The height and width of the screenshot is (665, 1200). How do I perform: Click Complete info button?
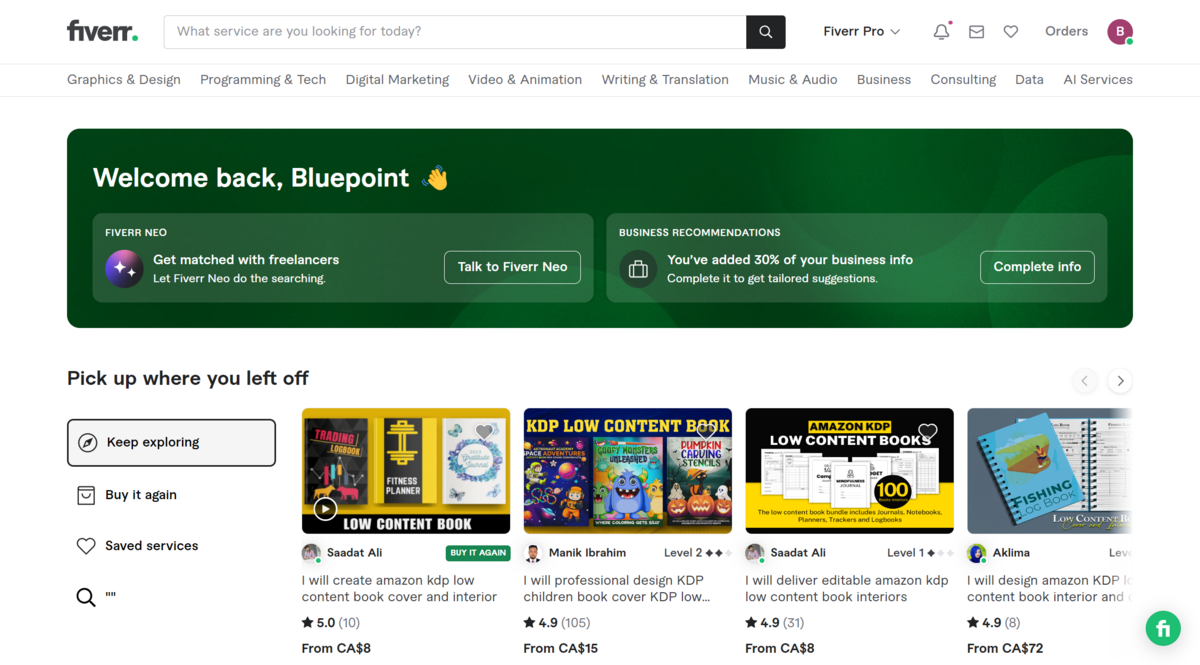coord(1037,267)
